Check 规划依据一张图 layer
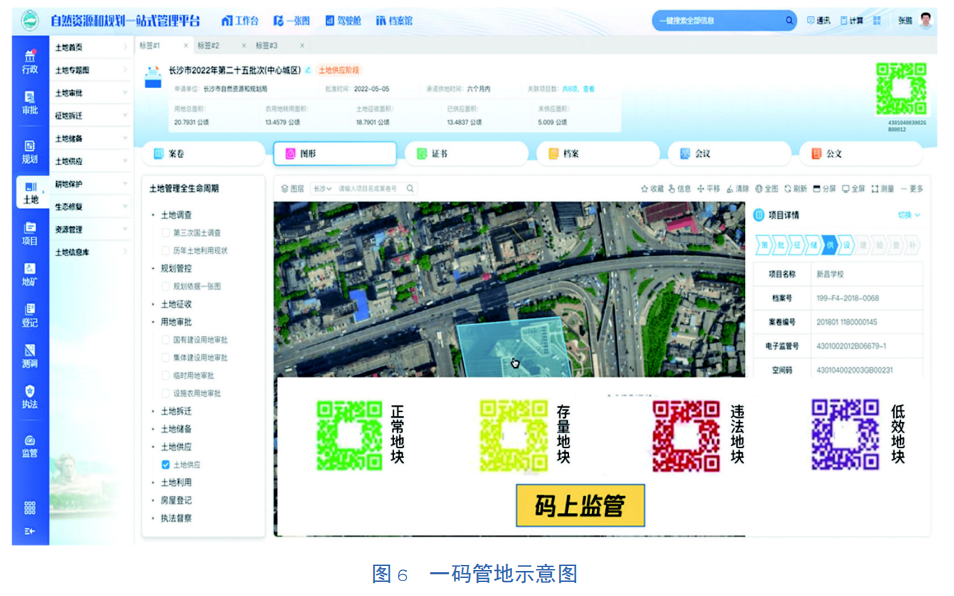Image resolution: width=954 pixels, height=596 pixels. click(165, 286)
